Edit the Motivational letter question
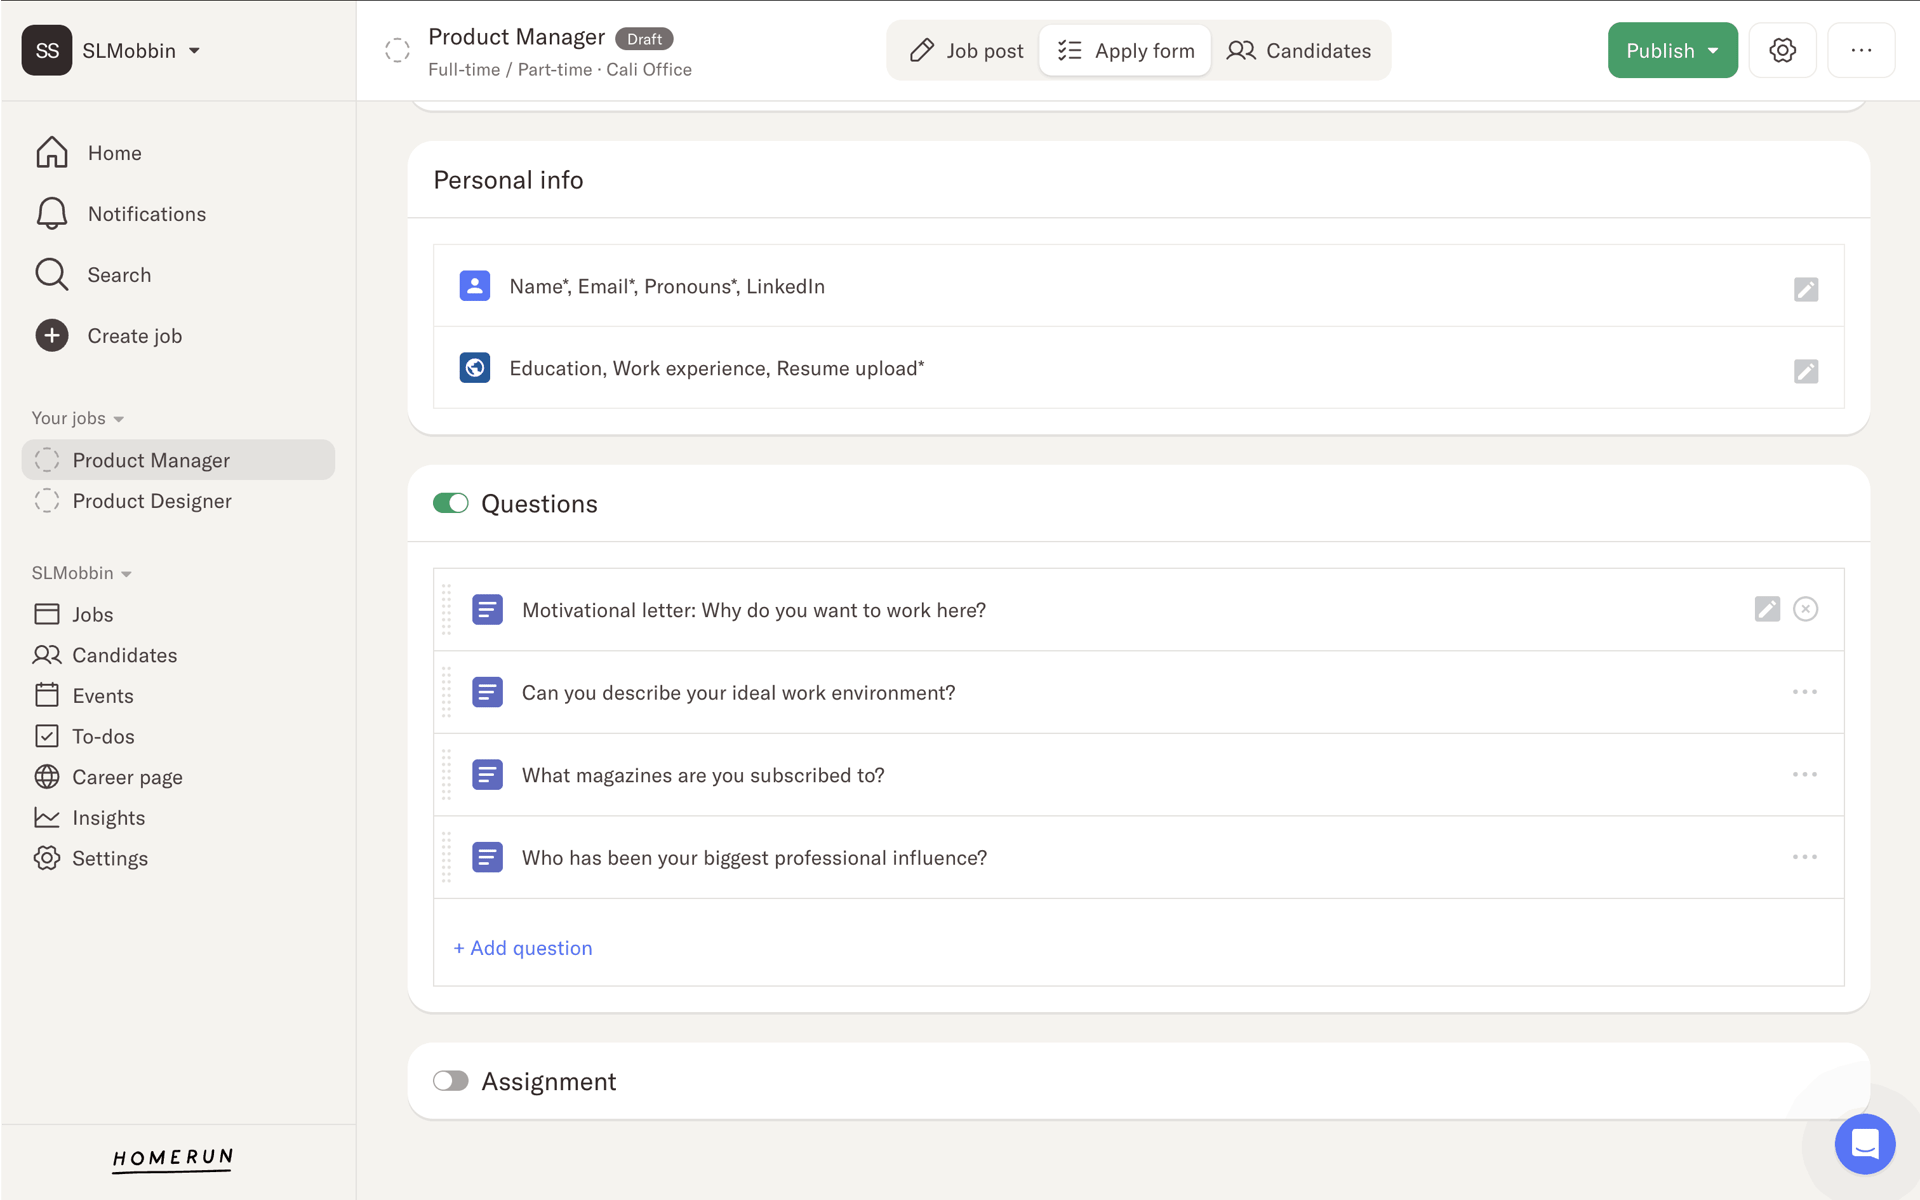The image size is (1920, 1200). coord(1767,609)
